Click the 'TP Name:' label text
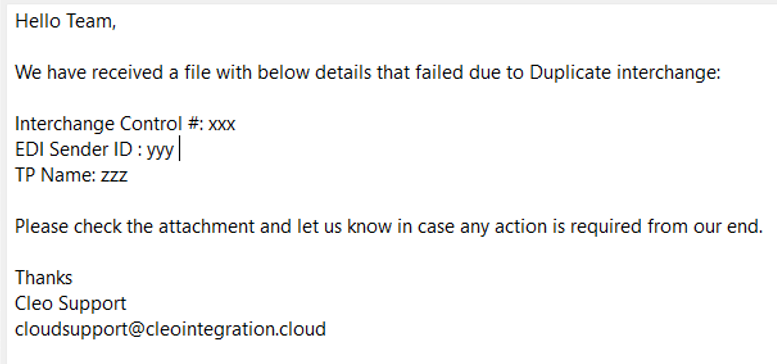The height and width of the screenshot is (364, 777). pyautogui.click(x=56, y=175)
